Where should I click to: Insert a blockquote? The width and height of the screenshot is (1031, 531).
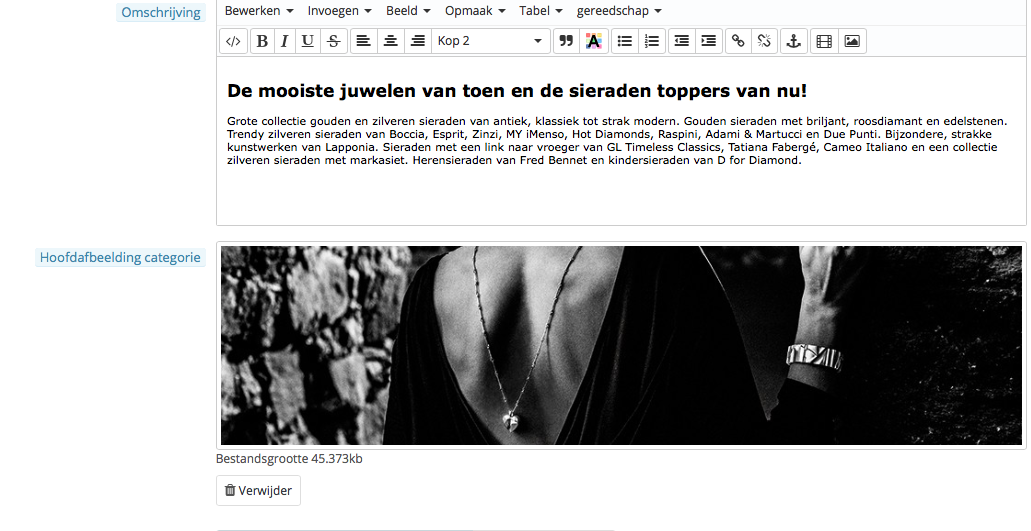565,41
